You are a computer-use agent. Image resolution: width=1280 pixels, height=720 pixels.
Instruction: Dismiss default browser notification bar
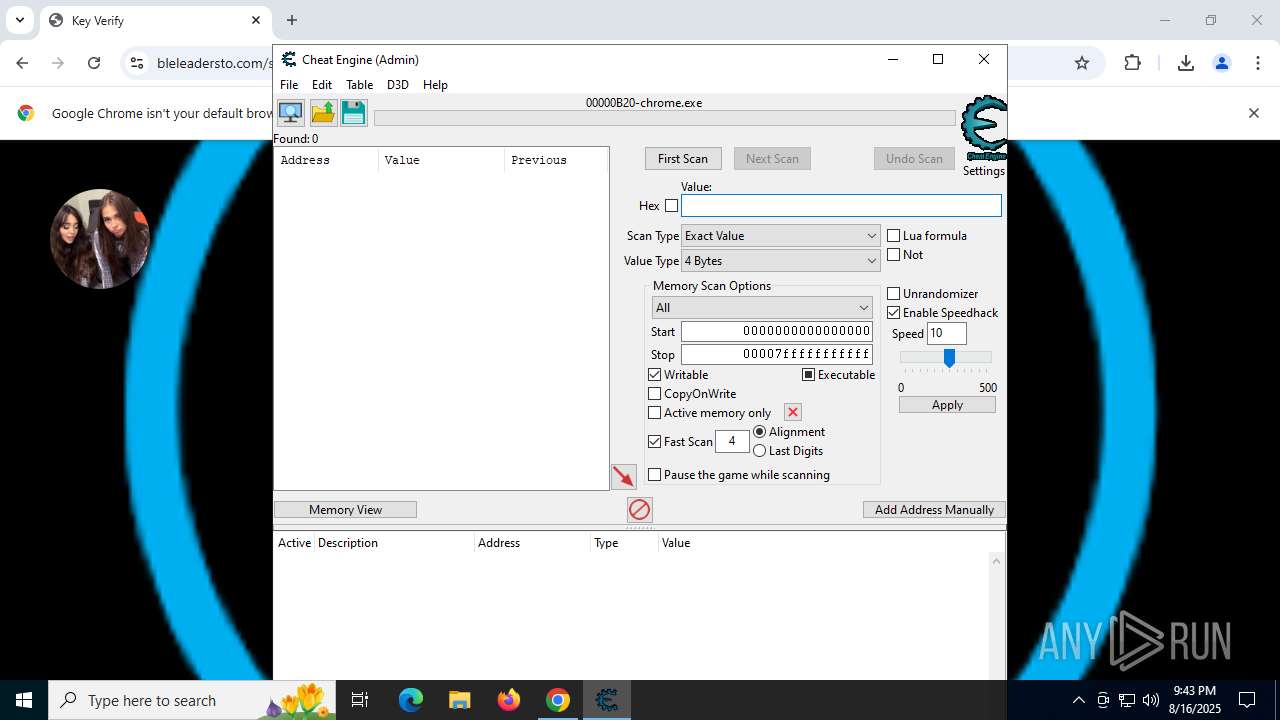click(1254, 113)
